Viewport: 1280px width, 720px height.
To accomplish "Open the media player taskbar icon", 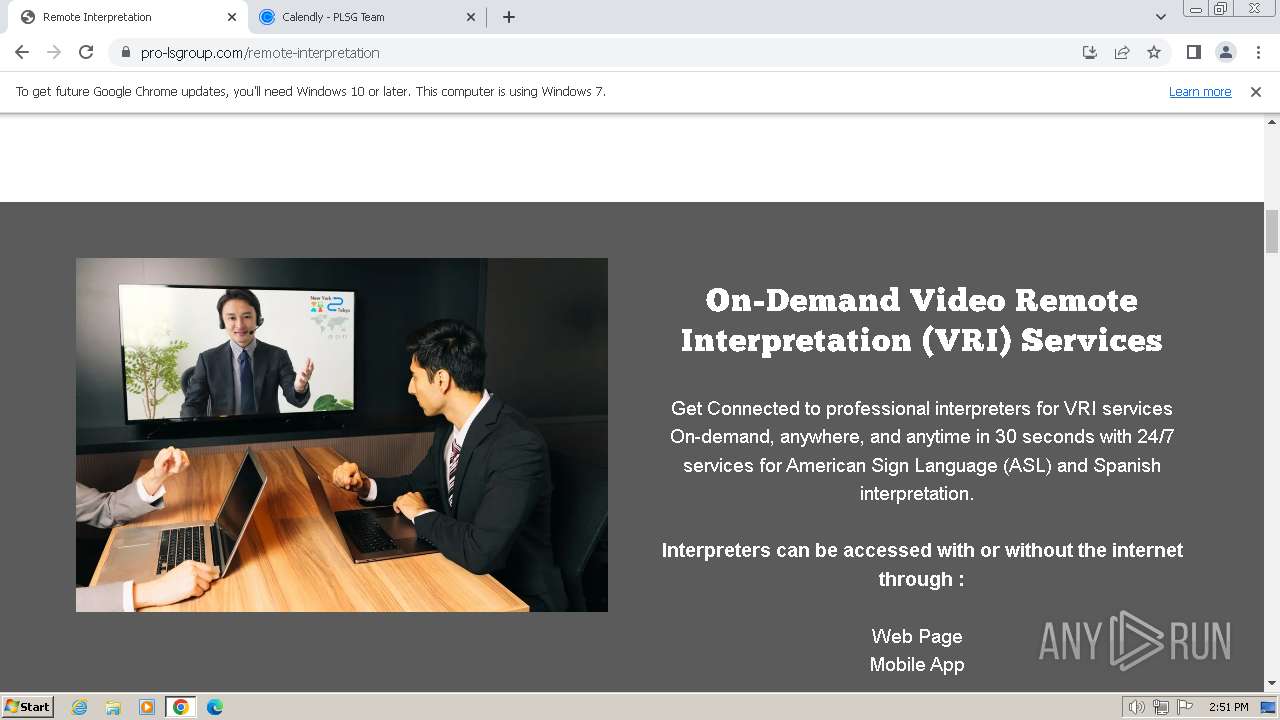I will click(x=147, y=707).
